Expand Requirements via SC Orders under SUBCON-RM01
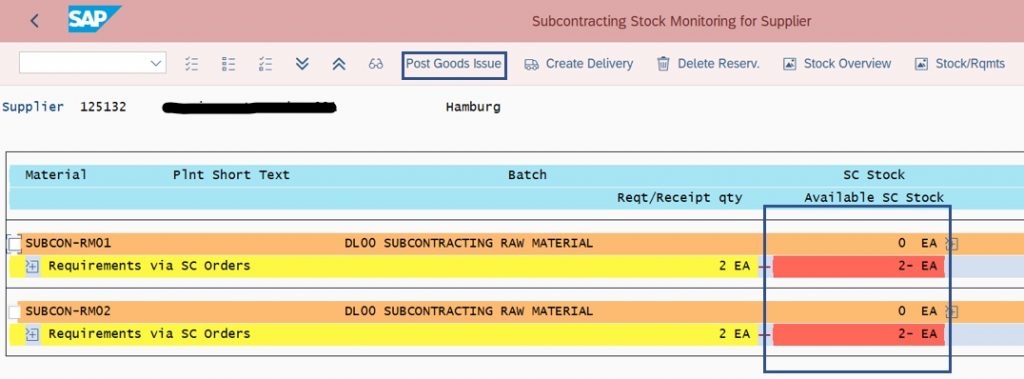 tap(32, 266)
